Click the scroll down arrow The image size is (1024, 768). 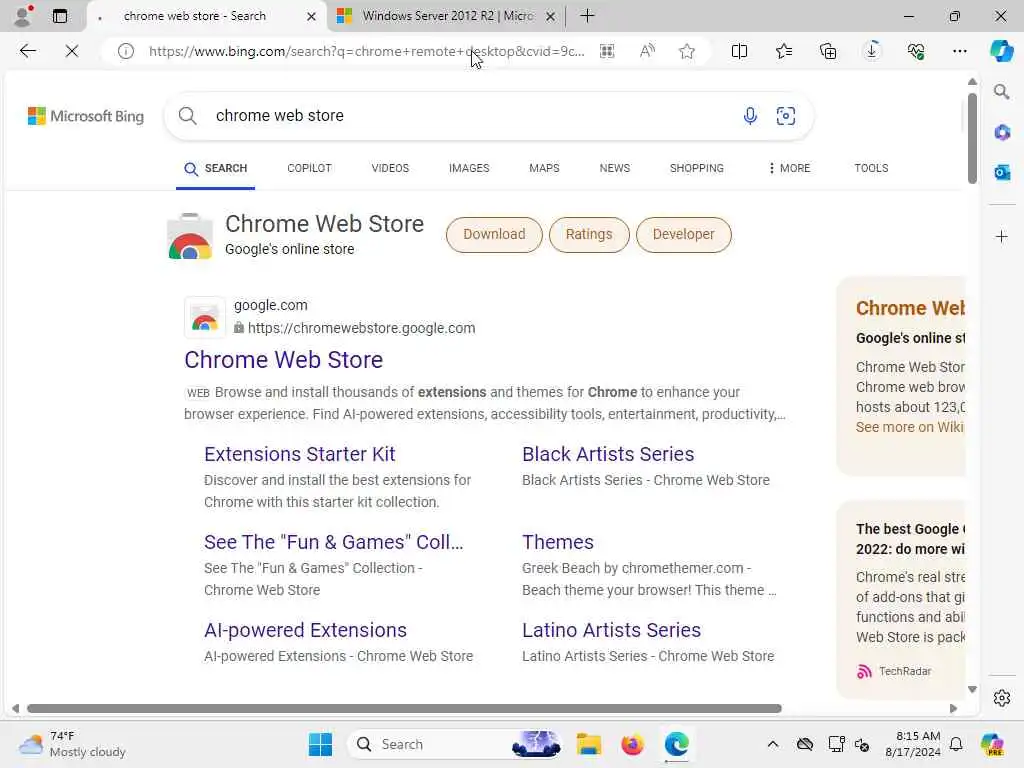click(x=972, y=689)
